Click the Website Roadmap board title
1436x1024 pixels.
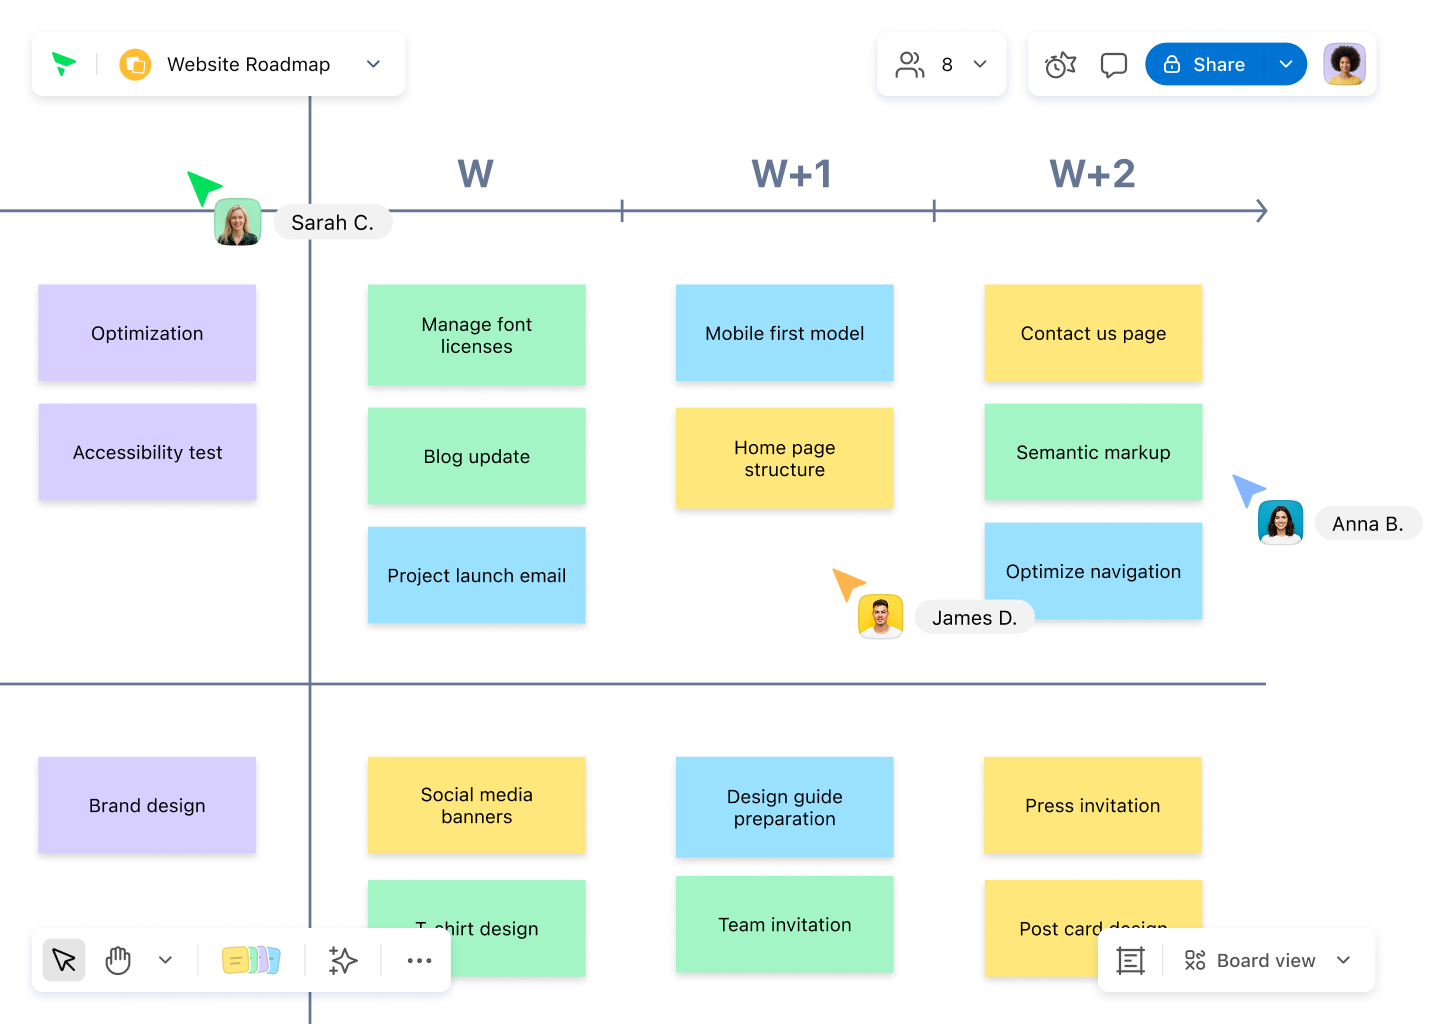pos(248,64)
